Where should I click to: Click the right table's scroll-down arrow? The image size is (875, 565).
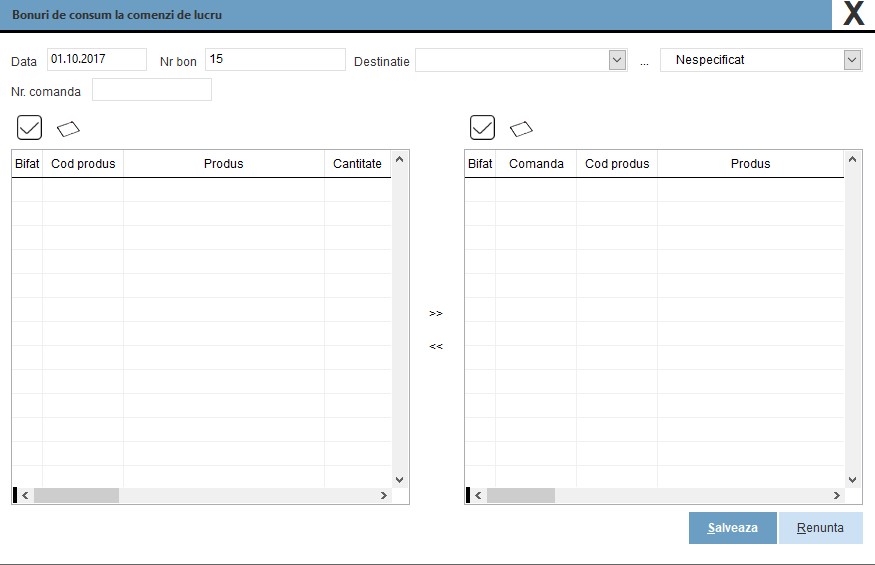pyautogui.click(x=853, y=480)
